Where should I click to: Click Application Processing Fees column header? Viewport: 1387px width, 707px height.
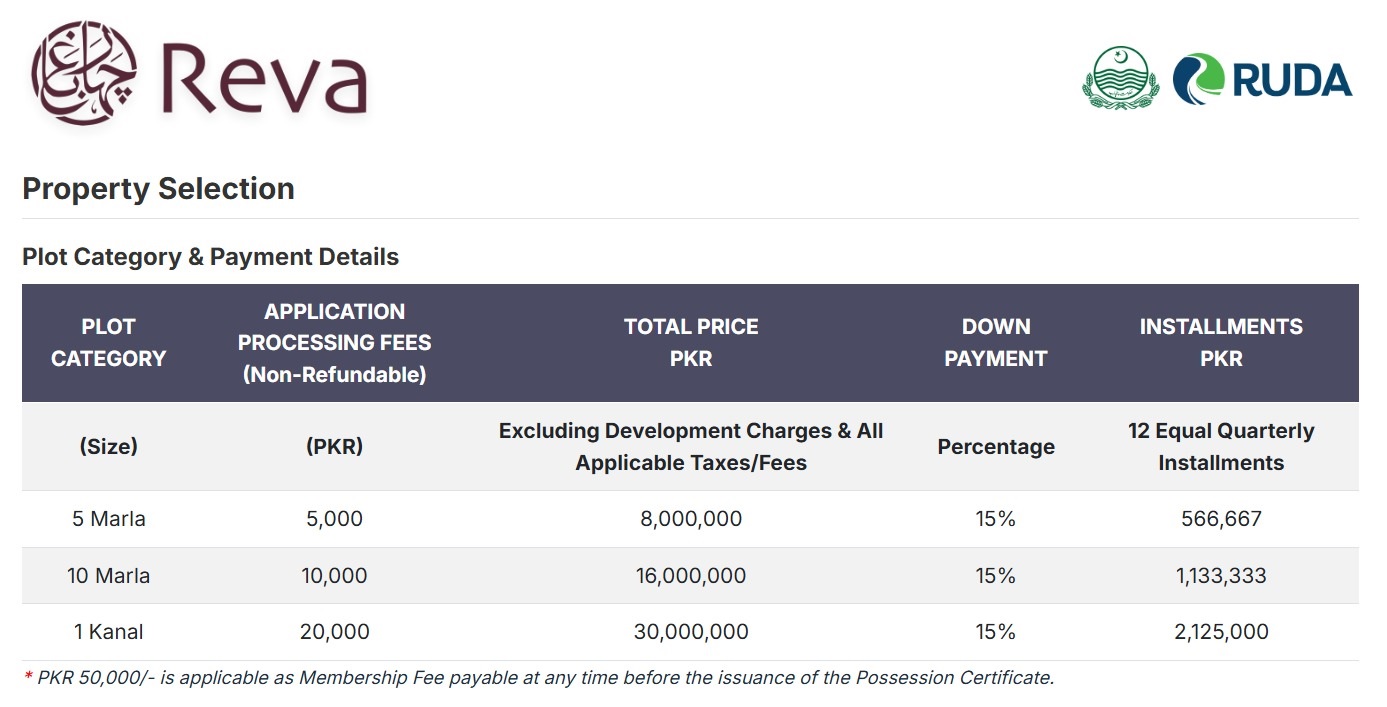click(334, 342)
